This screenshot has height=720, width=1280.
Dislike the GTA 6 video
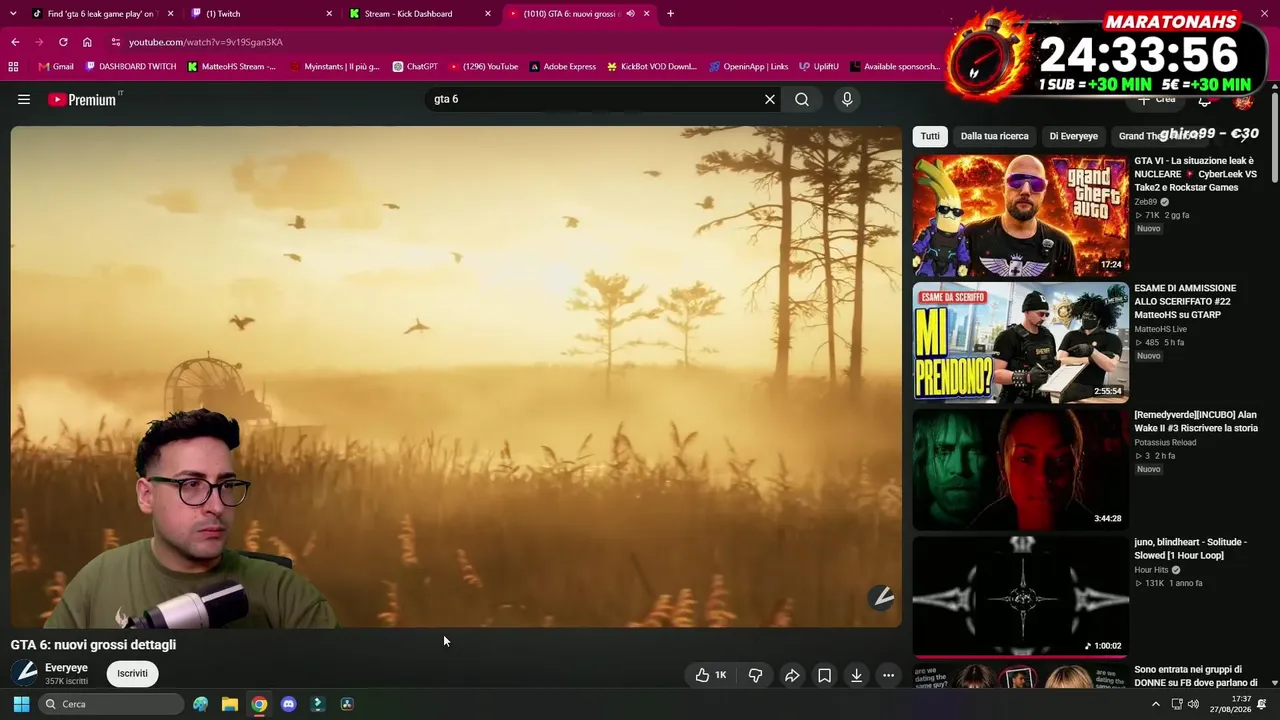coord(756,675)
